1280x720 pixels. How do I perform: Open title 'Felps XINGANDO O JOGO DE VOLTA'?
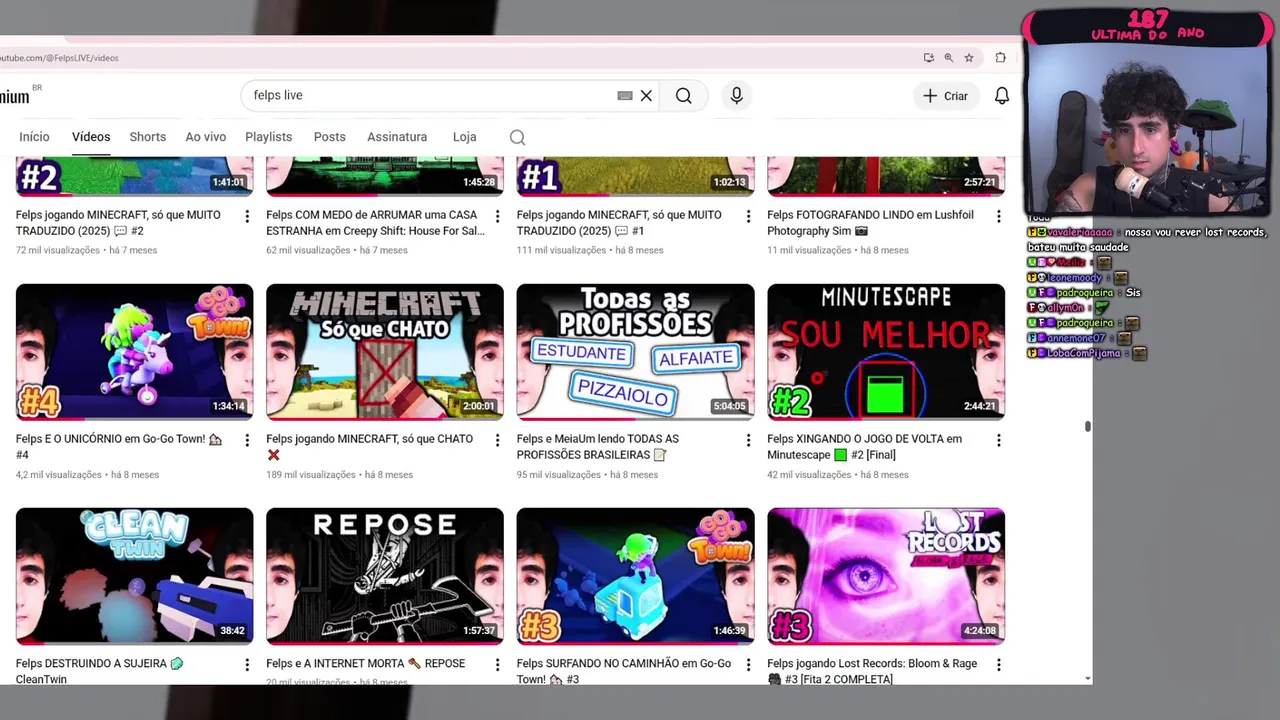[x=865, y=447]
